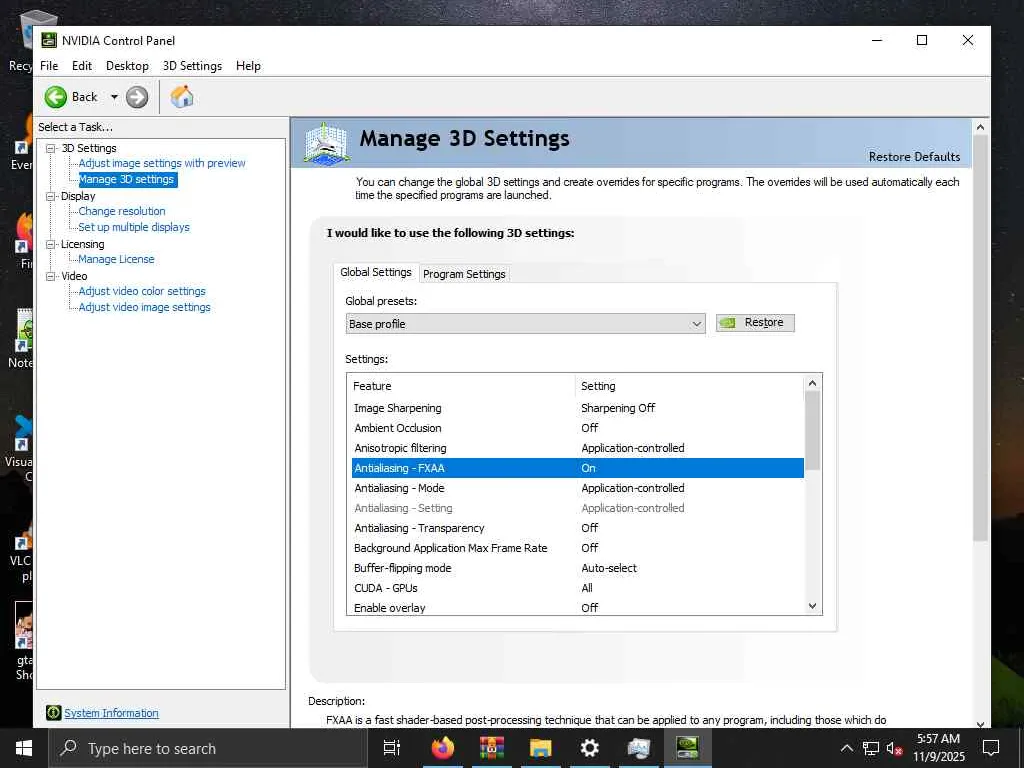Select the Buffer-flipping mode row
1024x768 pixels.
577,568
